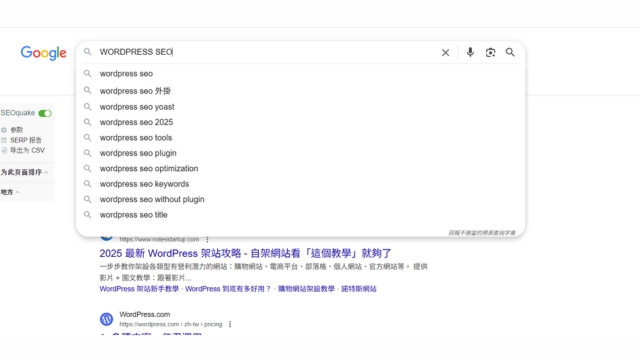Expand the 为此页面排序 section
640x360 pixels.
tap(24, 172)
